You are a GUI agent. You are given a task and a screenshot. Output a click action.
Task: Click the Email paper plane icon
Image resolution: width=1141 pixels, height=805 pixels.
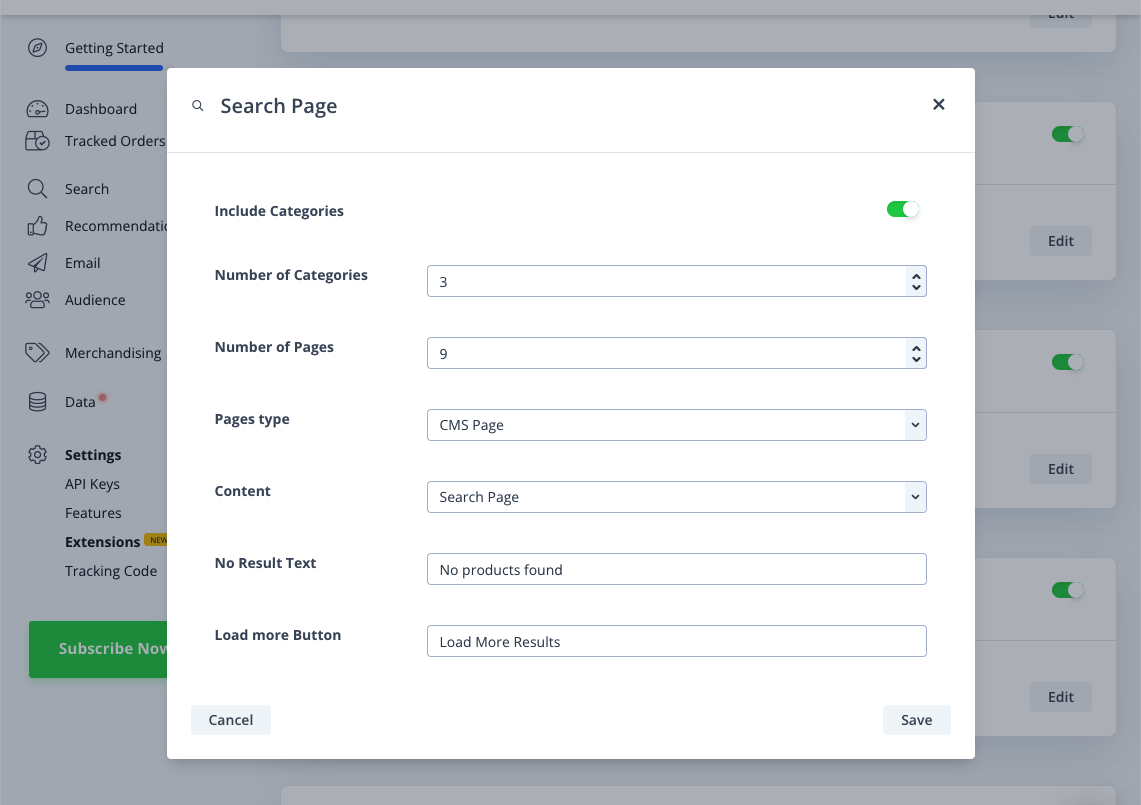pos(37,263)
